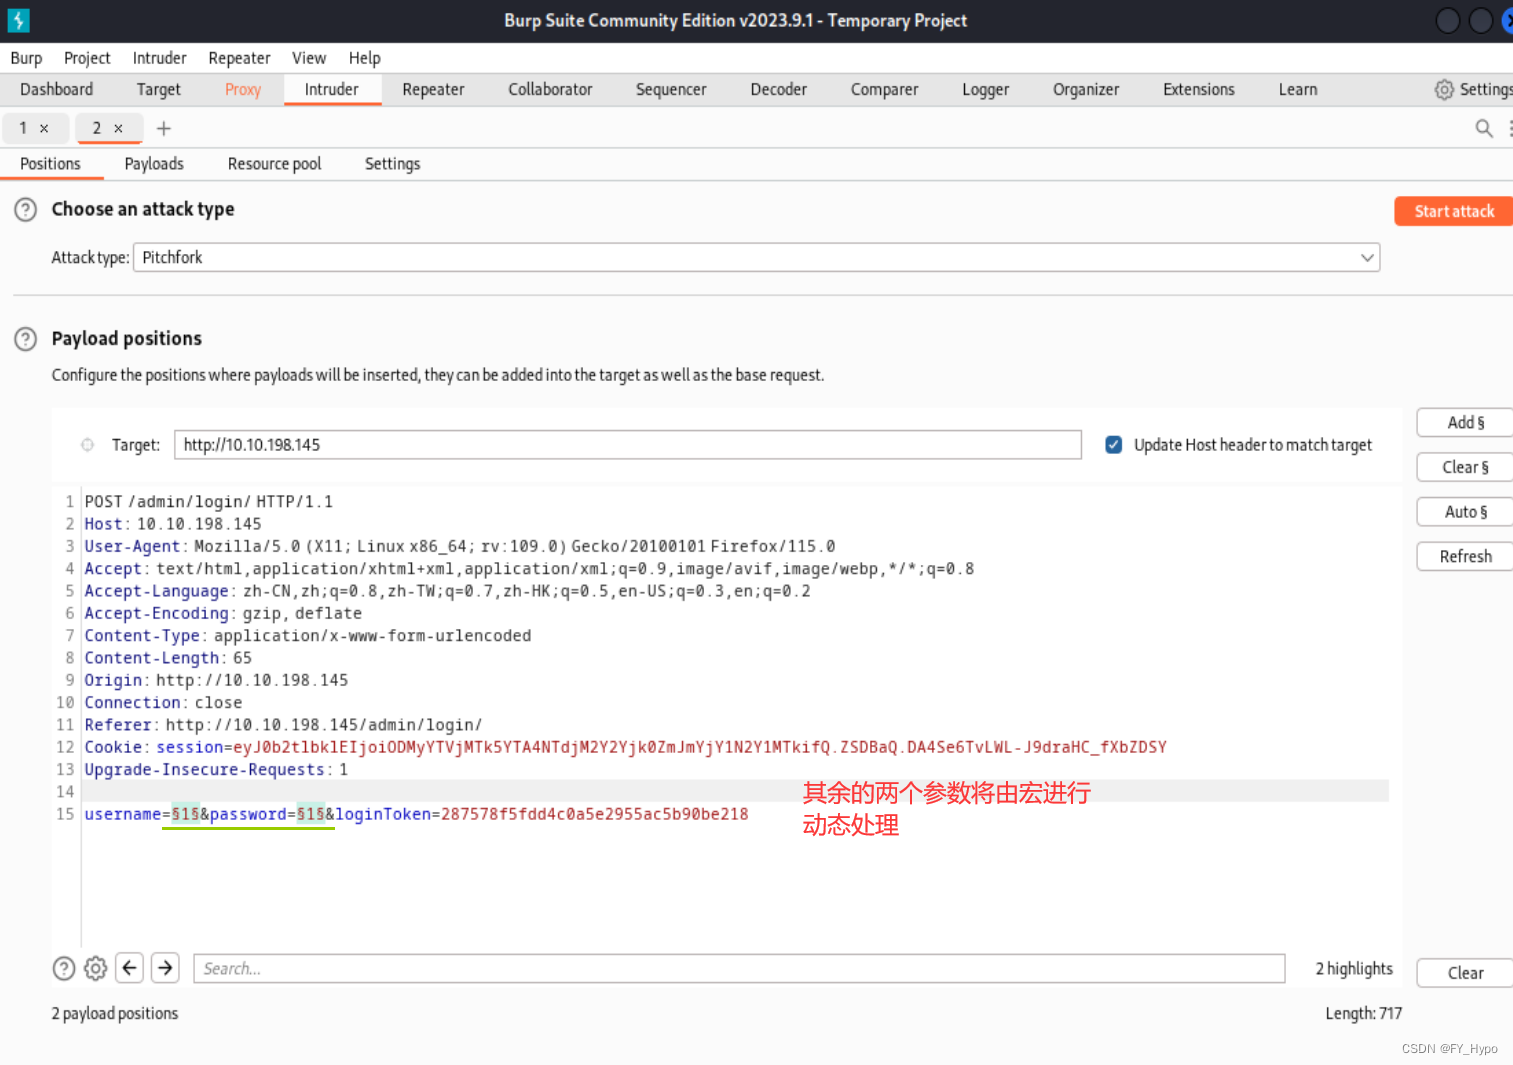
Task: Click the Content-Length: 65 header line
Action: pyautogui.click(x=168, y=658)
